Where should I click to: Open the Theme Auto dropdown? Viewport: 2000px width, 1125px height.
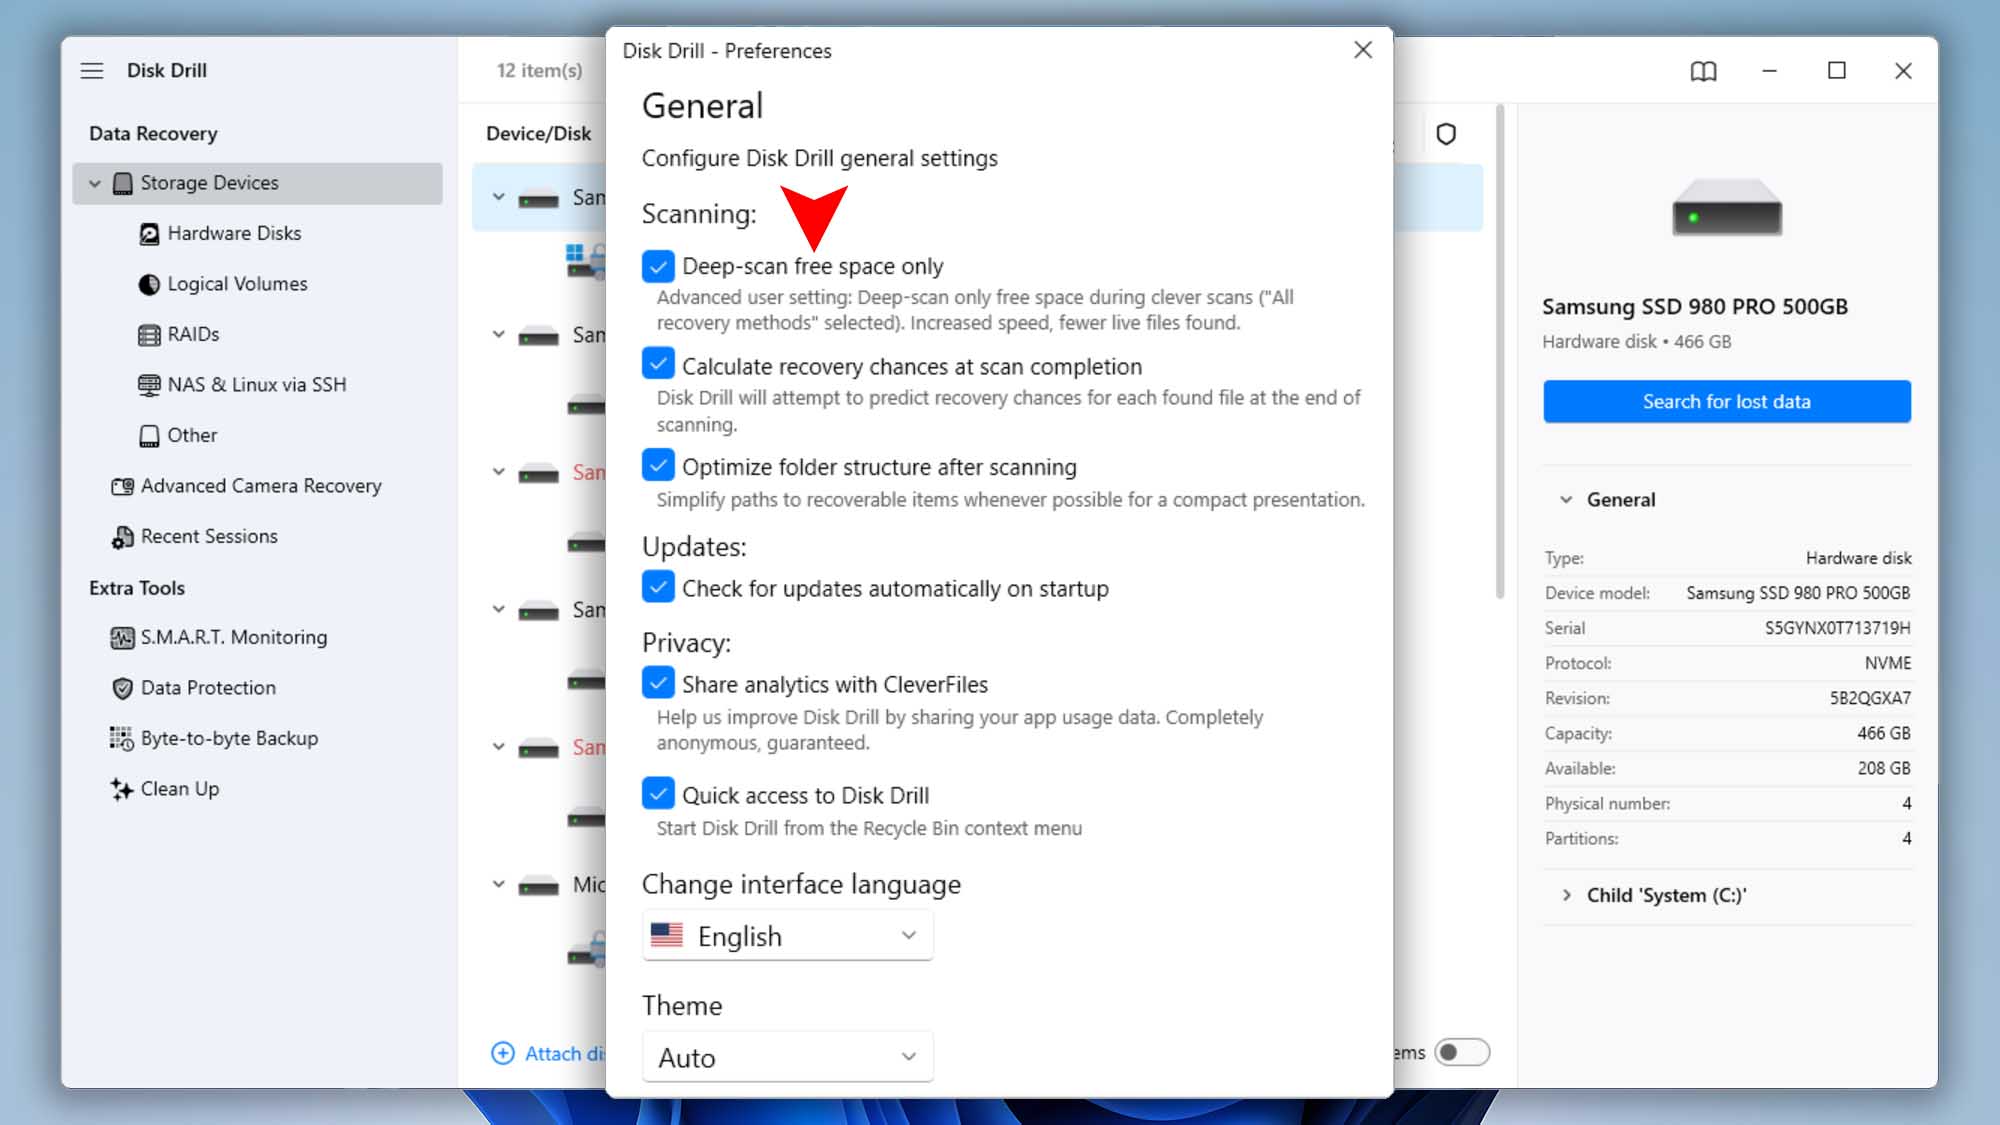[787, 1057]
